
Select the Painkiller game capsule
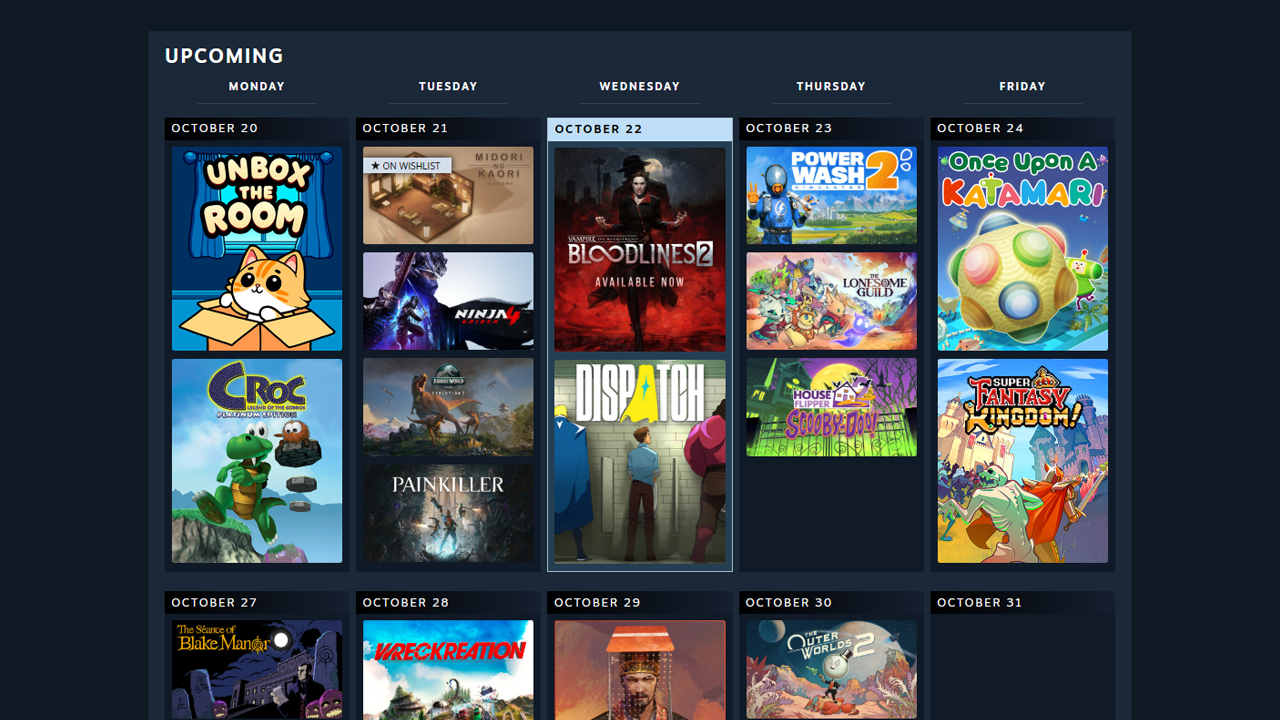point(448,513)
